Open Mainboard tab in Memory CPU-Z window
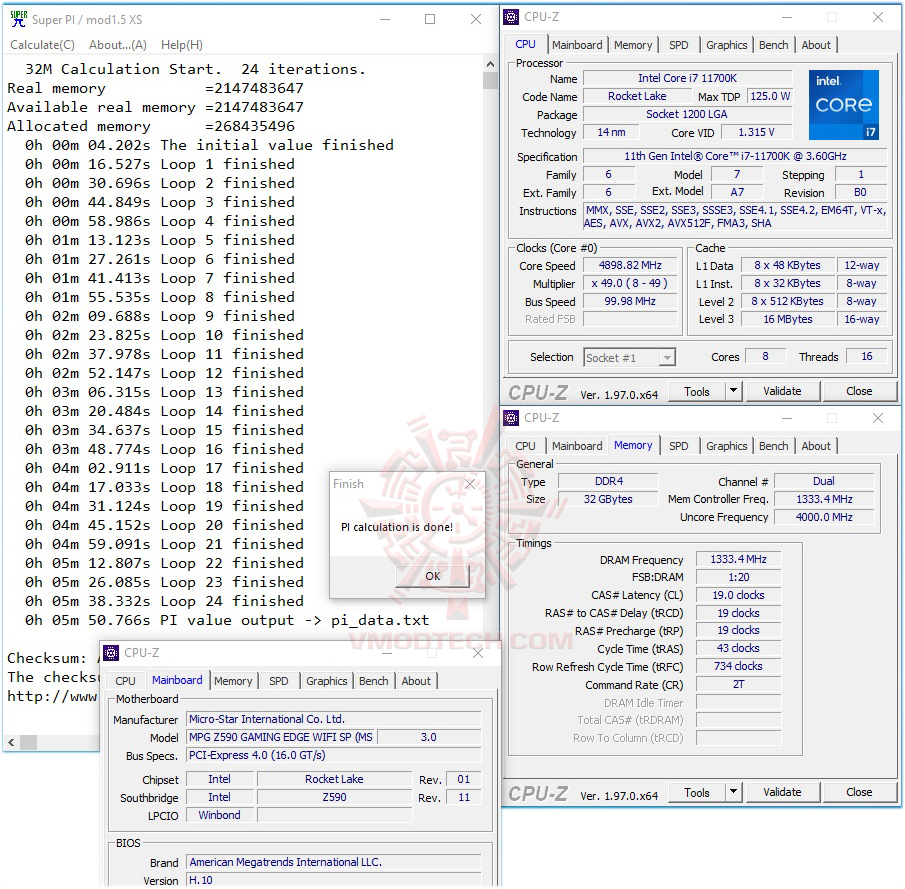This screenshot has height=889, width=905. tap(577, 446)
